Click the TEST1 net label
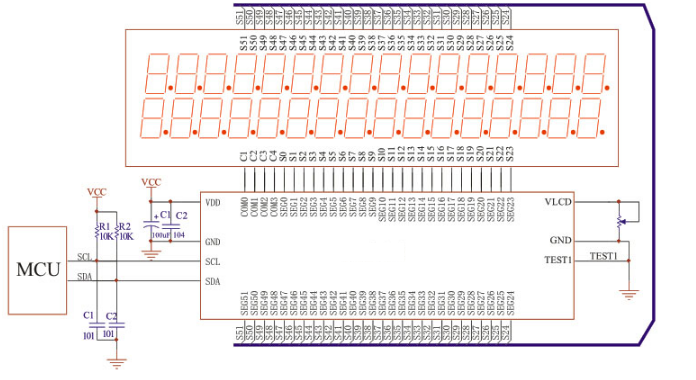The image size is (696, 380). coord(604,256)
